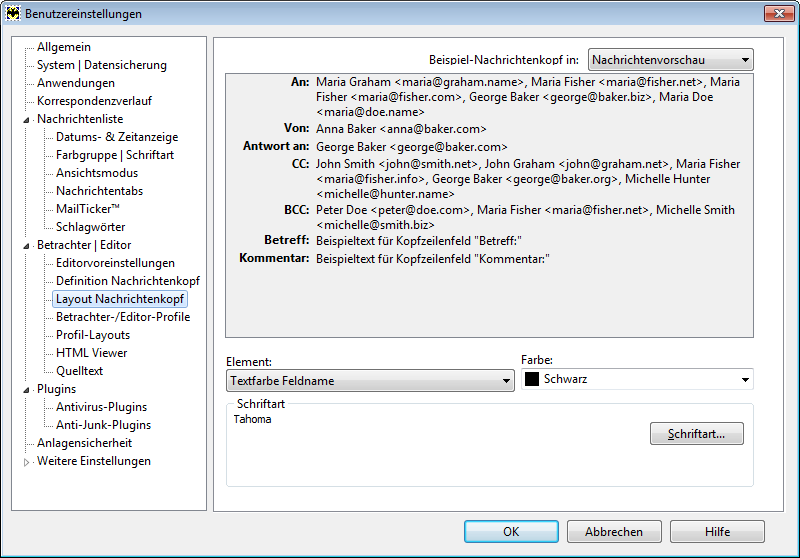
Task: Select the Nachrichtenliste tree item
Action: coord(80,119)
